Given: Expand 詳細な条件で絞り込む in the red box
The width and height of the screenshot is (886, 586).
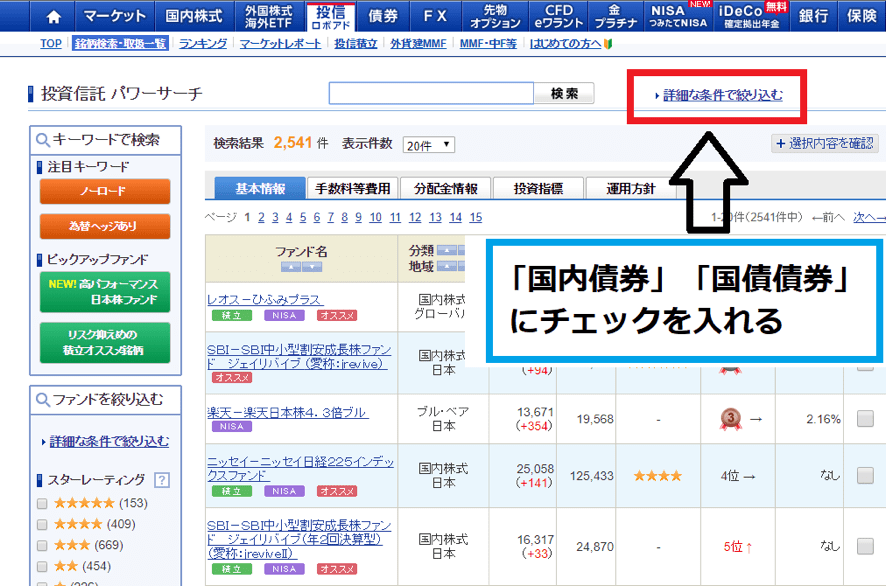Looking at the screenshot, I should [x=722, y=95].
